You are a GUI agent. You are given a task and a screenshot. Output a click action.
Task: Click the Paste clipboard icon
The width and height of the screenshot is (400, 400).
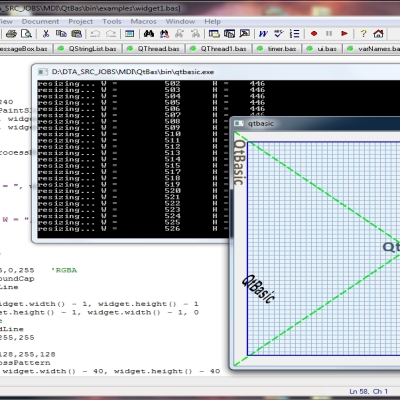point(77,34)
